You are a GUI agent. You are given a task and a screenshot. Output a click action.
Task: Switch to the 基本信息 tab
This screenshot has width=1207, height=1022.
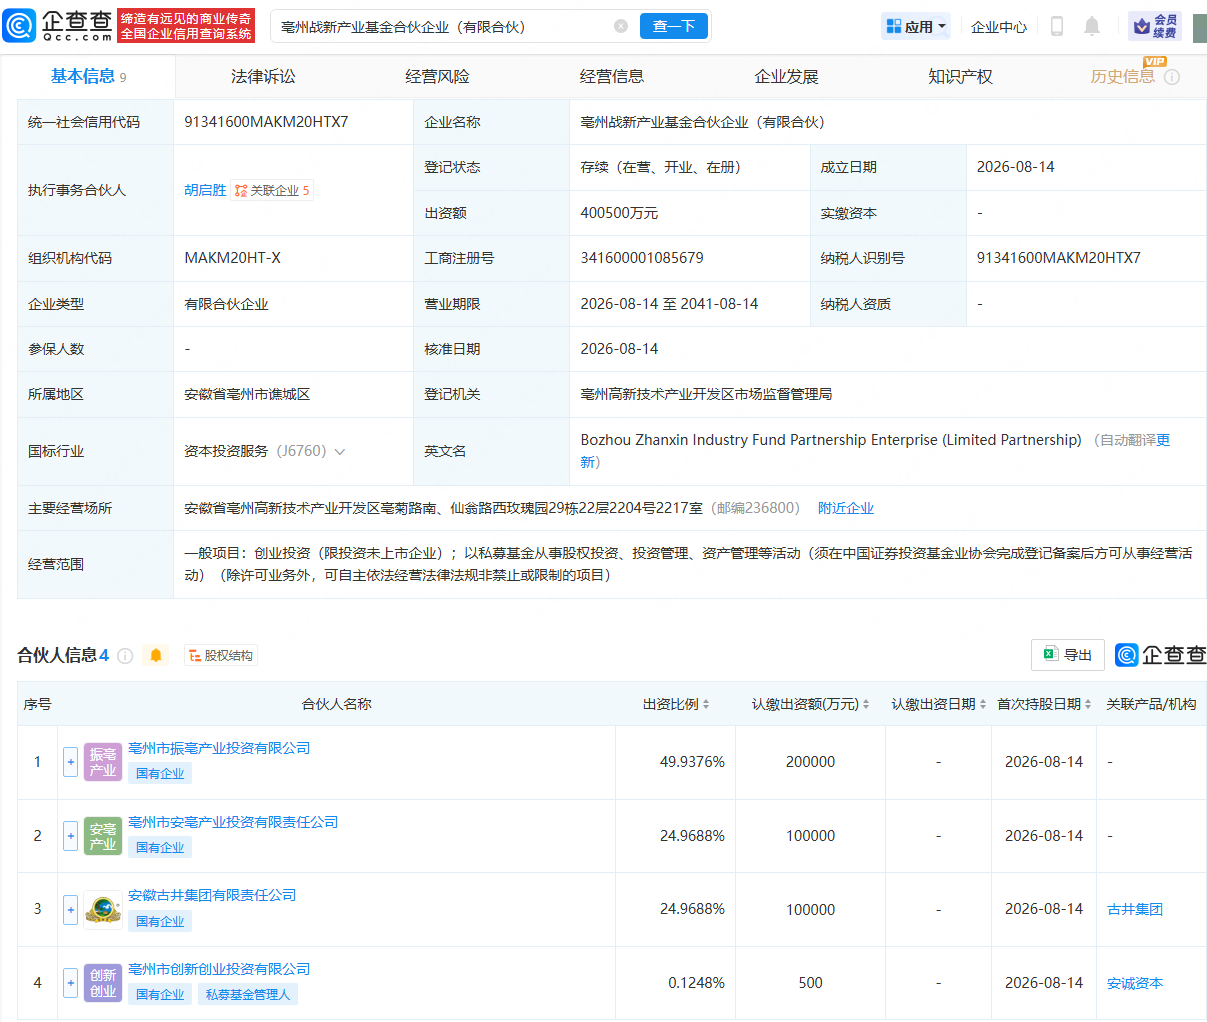89,76
